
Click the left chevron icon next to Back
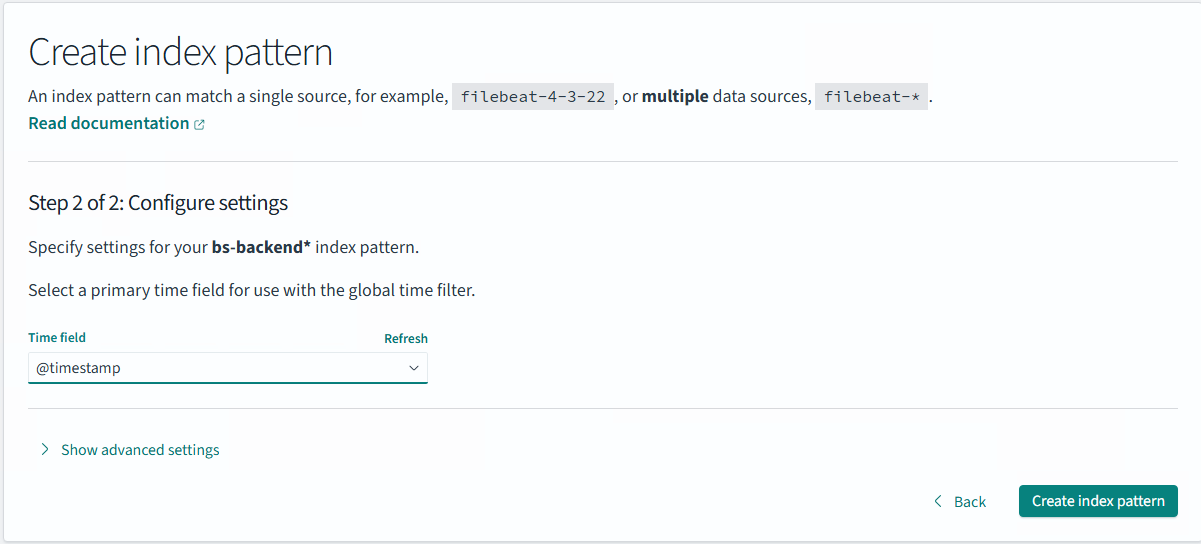(x=938, y=501)
